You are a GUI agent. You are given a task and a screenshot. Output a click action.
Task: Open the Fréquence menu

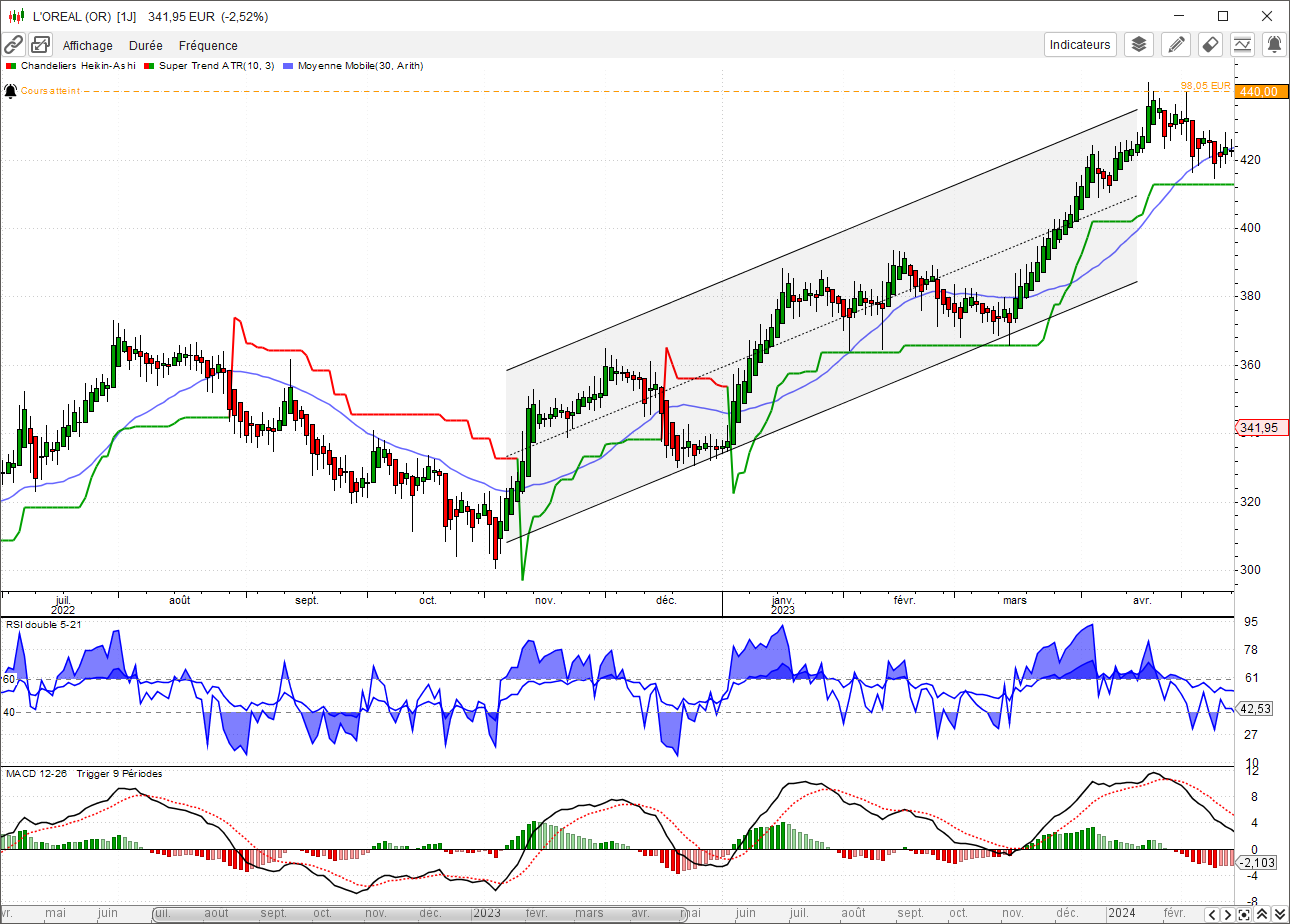(208, 45)
